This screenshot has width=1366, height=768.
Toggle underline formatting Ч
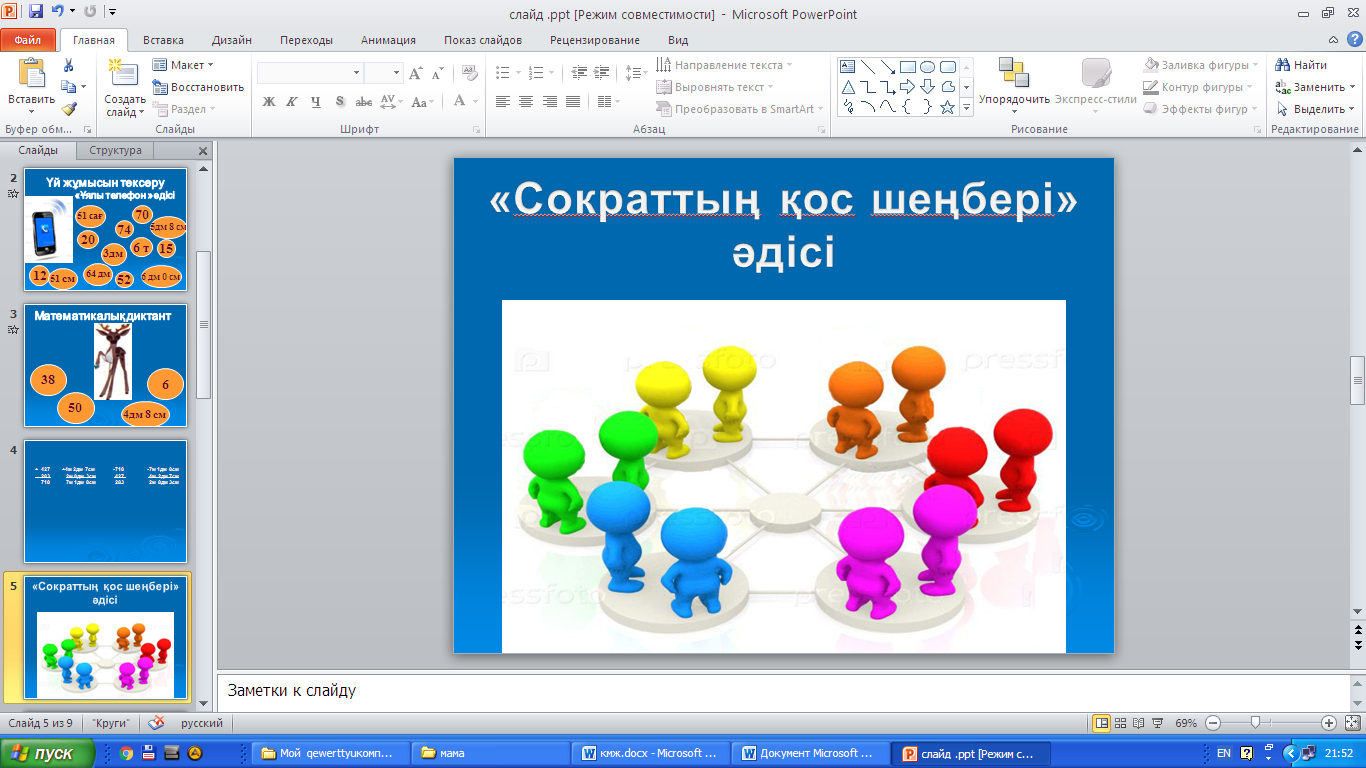[316, 102]
